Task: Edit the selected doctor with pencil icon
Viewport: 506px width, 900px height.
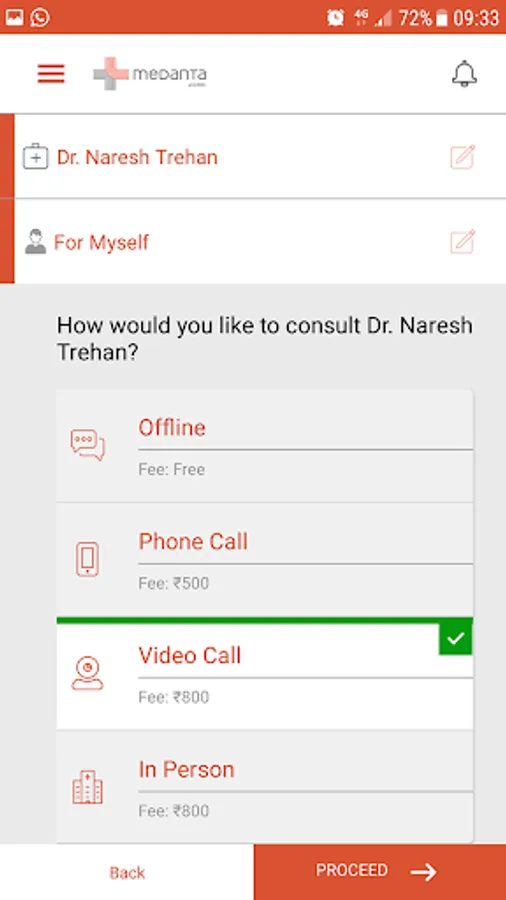Action: click(x=462, y=157)
